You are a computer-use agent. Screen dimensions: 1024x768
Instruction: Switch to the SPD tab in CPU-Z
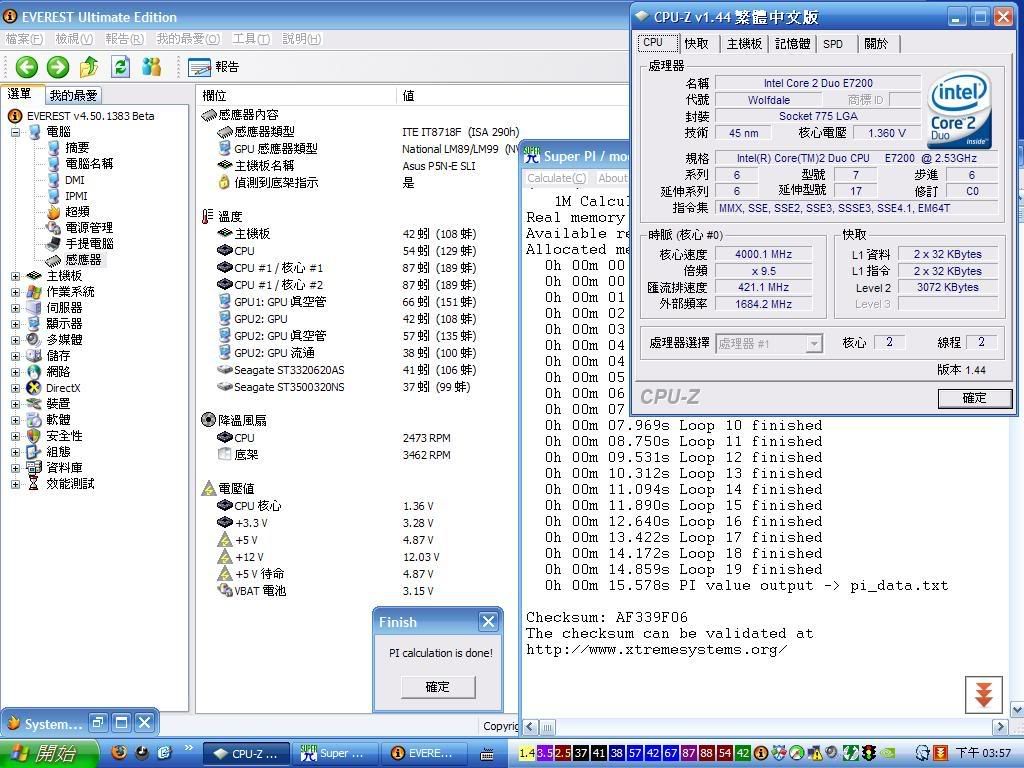click(x=832, y=44)
